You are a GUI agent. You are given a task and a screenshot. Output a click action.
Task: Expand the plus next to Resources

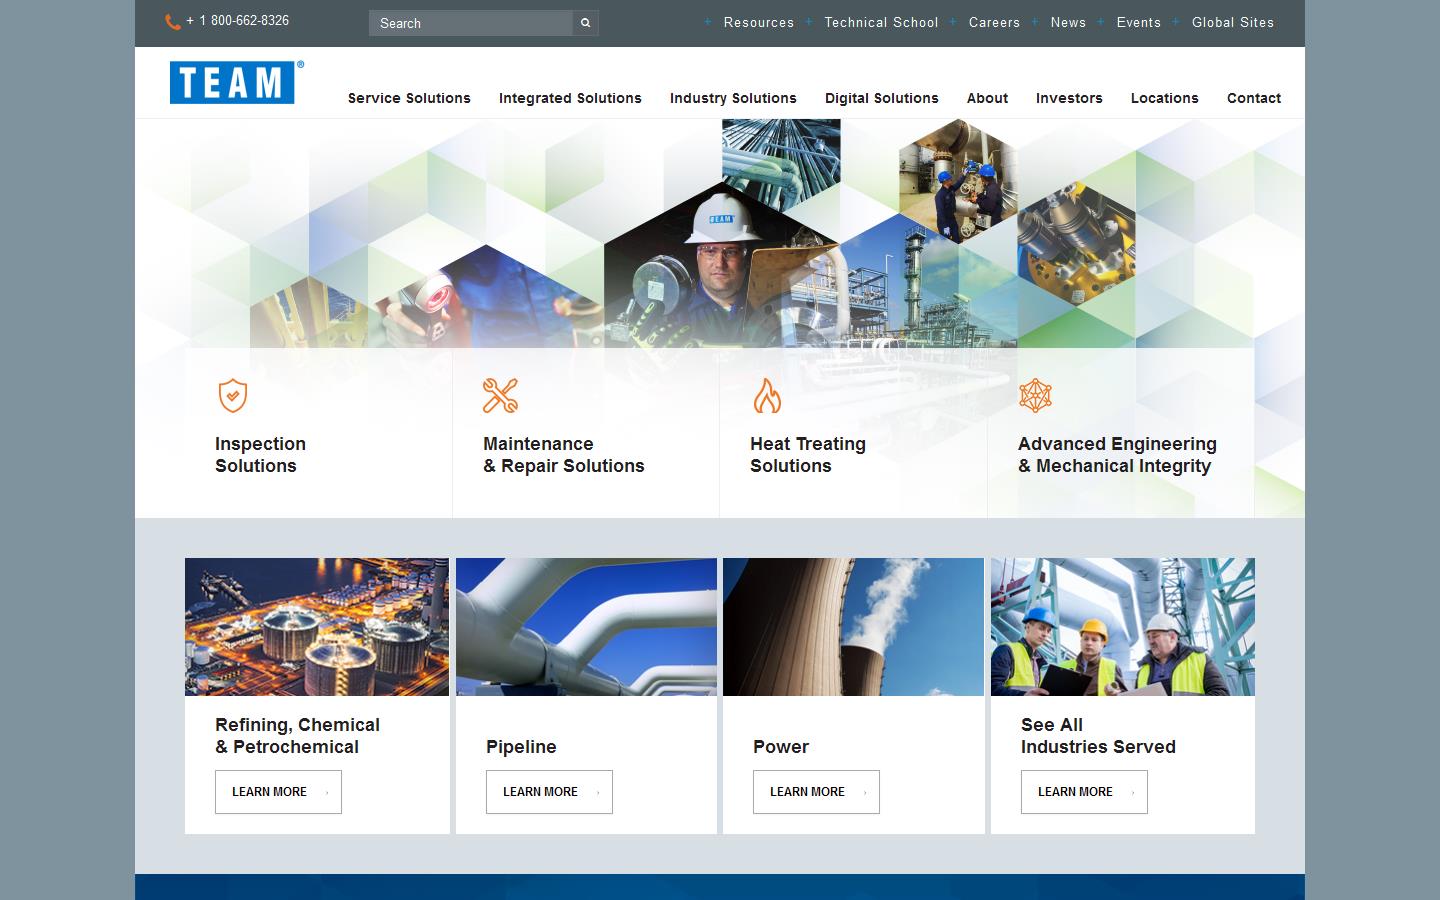708,22
